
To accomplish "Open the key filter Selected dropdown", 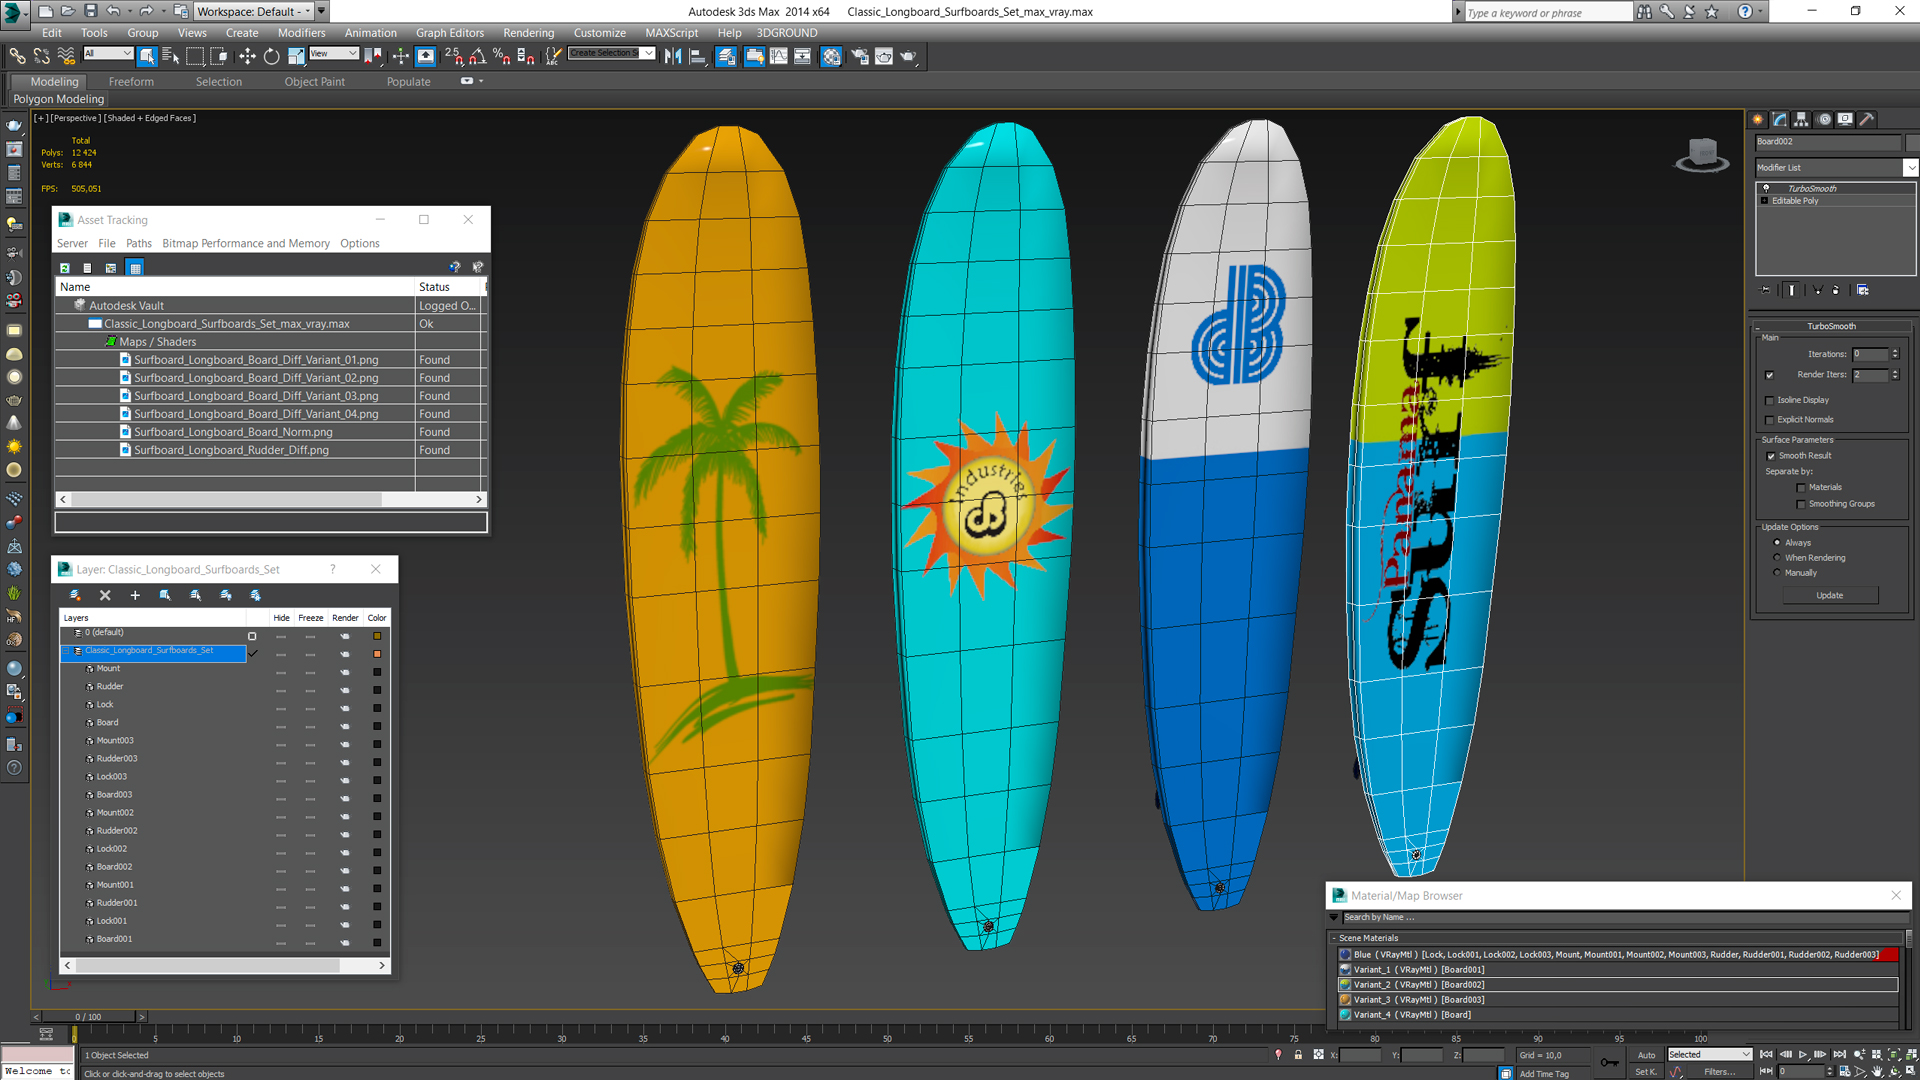I will coord(1709,1054).
